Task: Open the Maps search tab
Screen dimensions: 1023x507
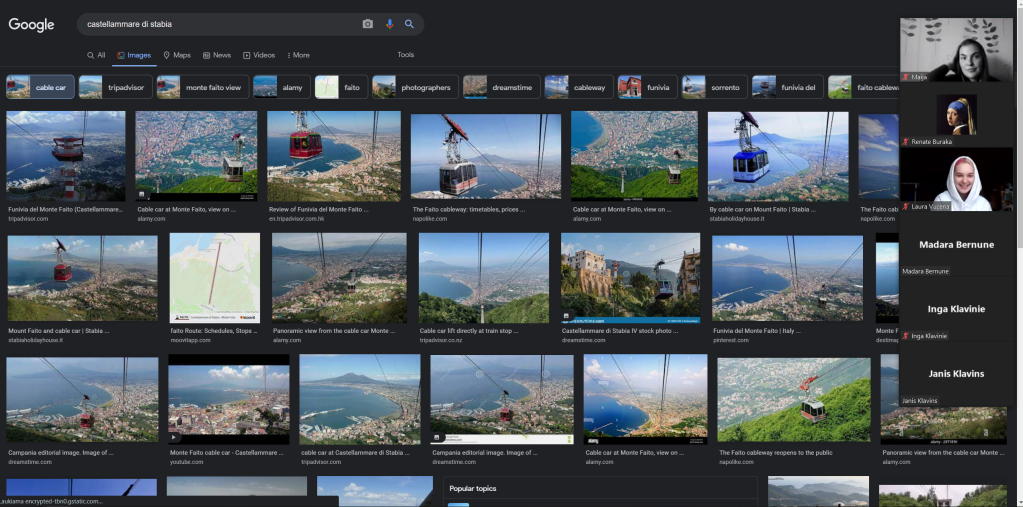Action: coord(176,55)
